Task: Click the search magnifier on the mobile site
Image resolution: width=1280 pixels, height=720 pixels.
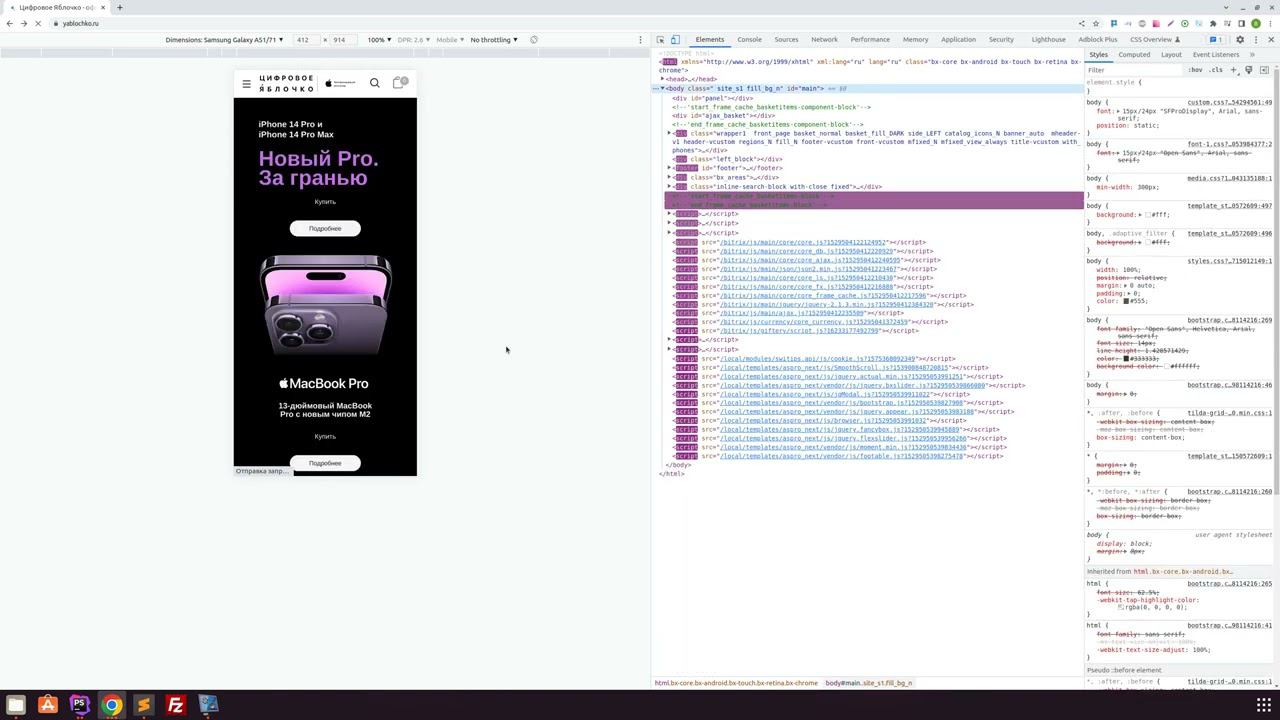Action: [x=375, y=83]
